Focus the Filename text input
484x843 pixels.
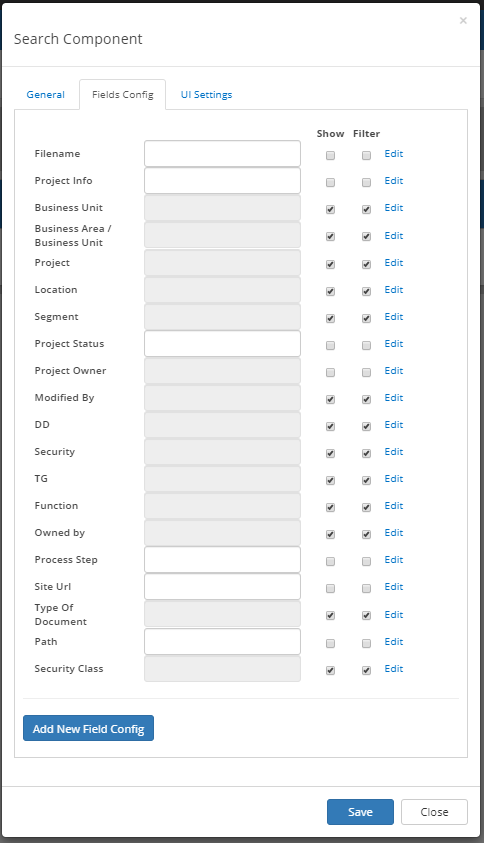coord(222,154)
